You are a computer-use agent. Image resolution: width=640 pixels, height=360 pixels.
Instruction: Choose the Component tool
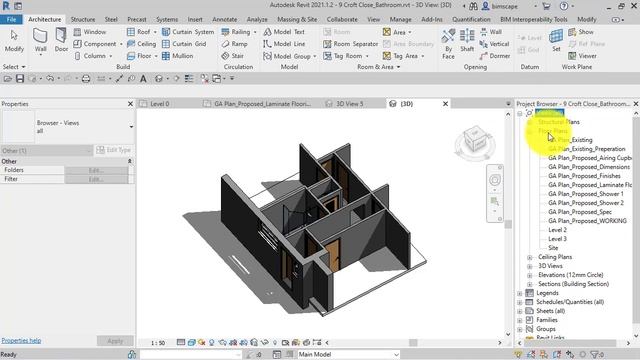(95, 44)
